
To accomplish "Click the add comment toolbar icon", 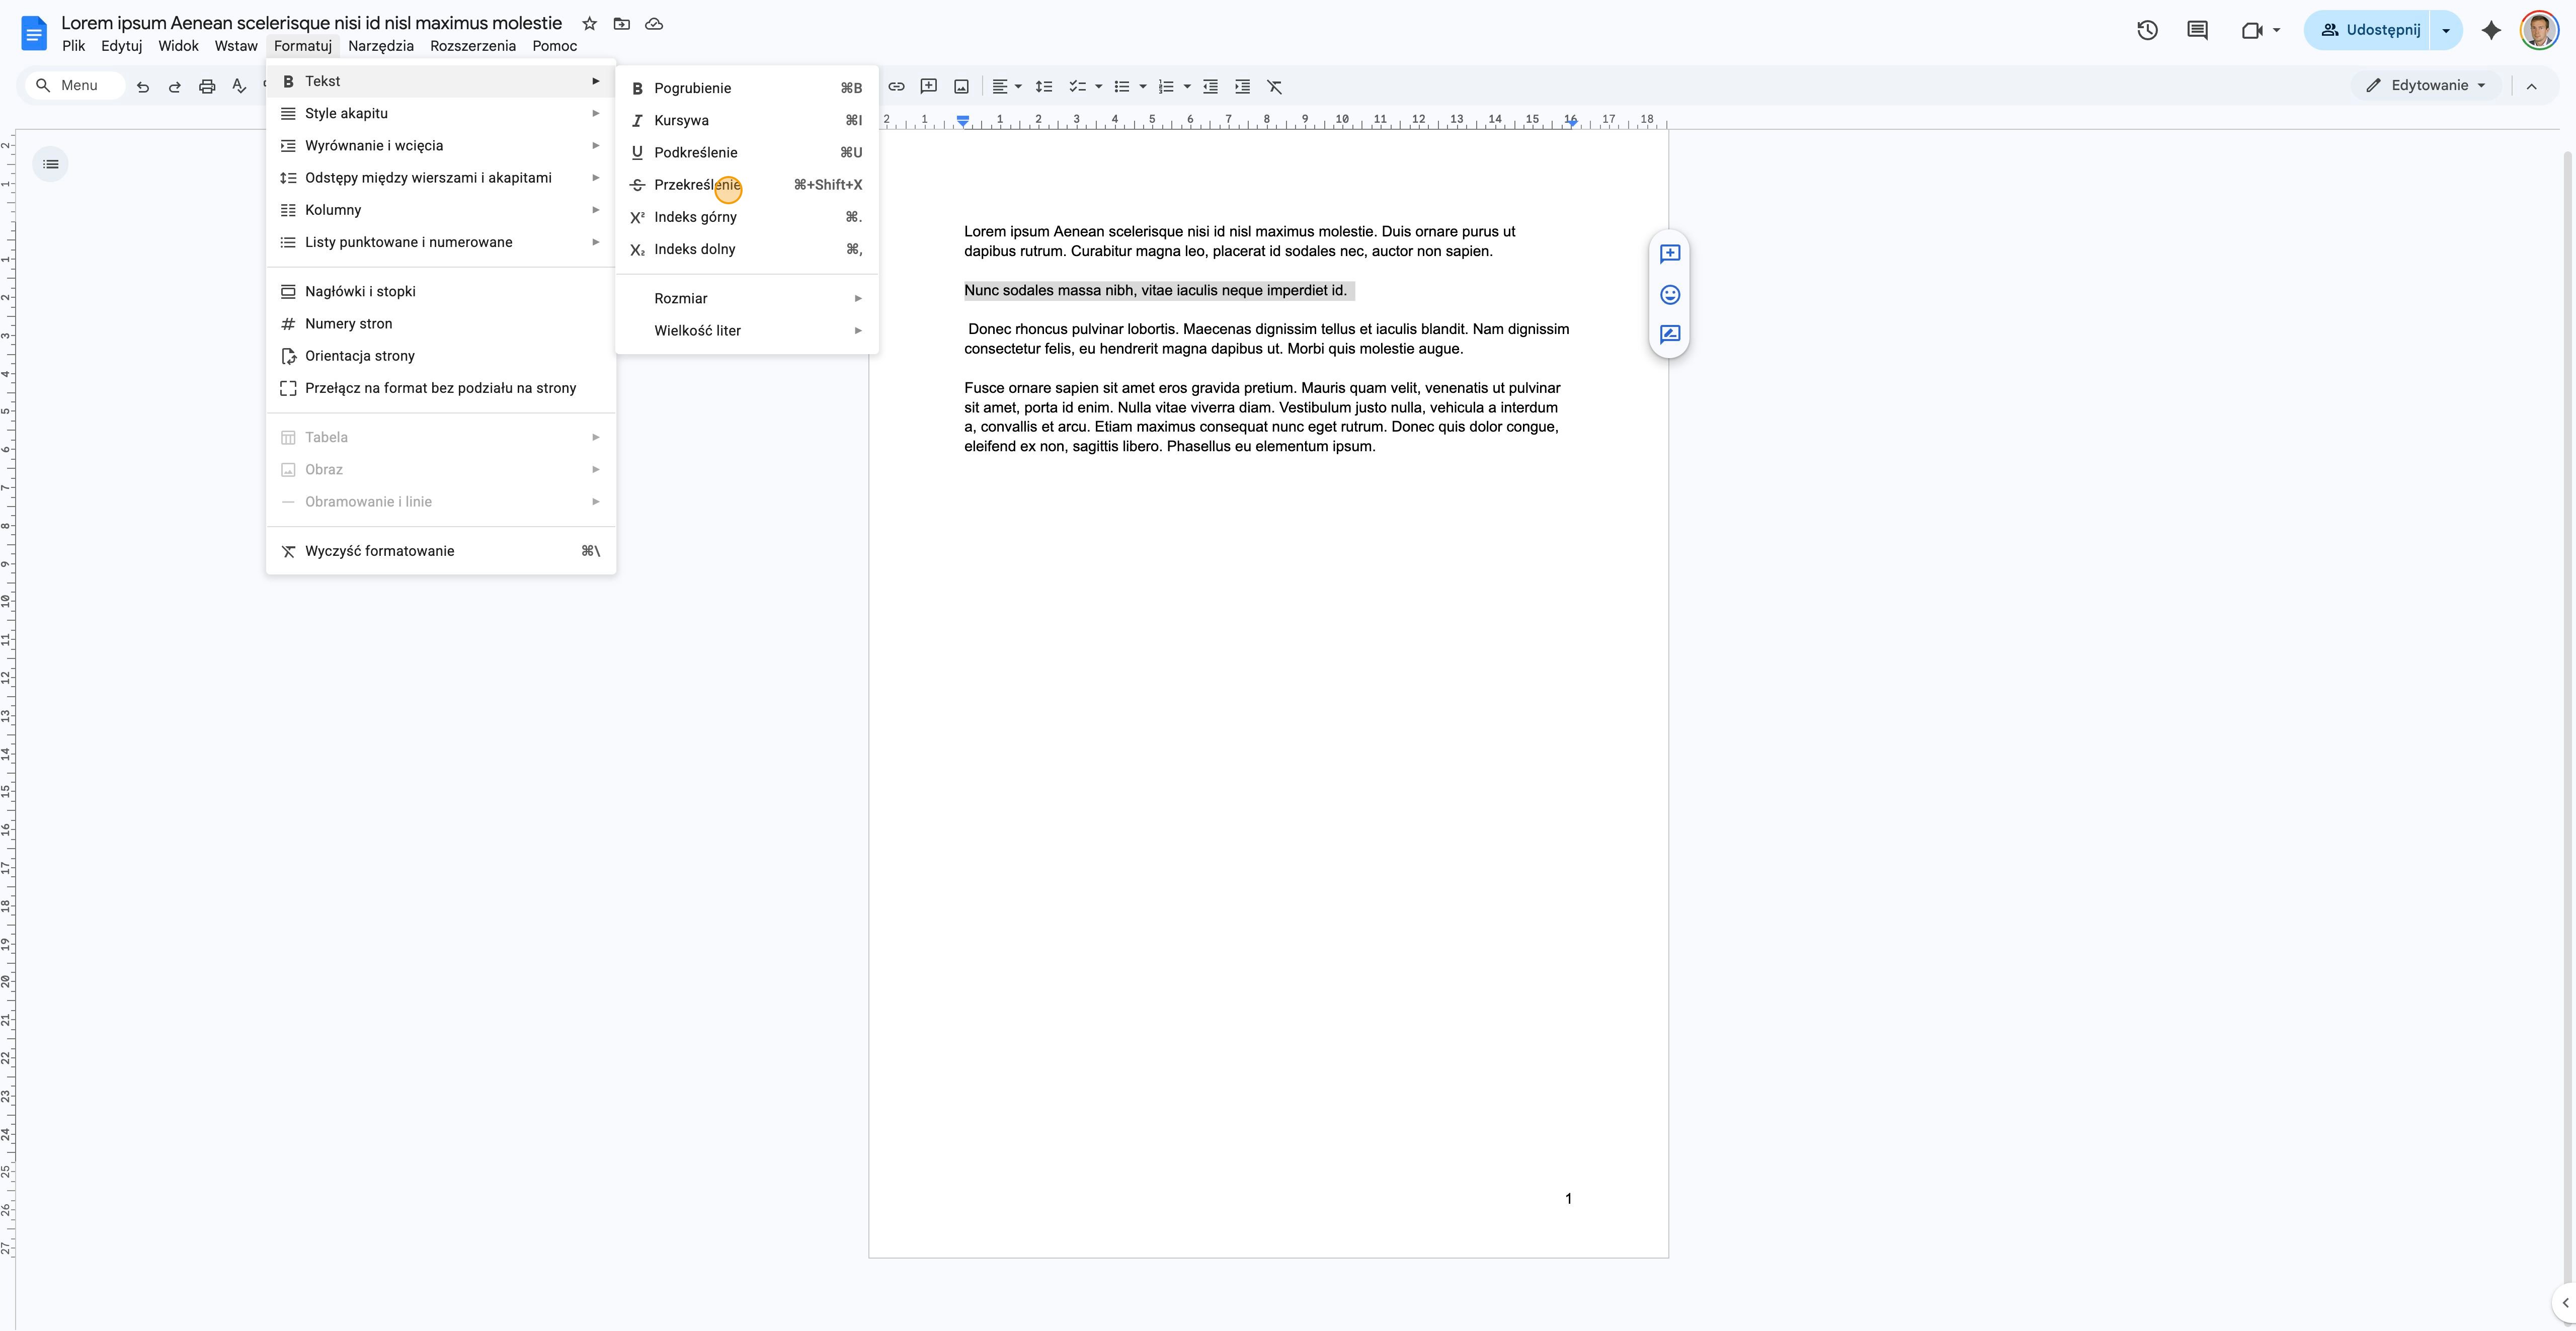I will pyautogui.click(x=929, y=87).
